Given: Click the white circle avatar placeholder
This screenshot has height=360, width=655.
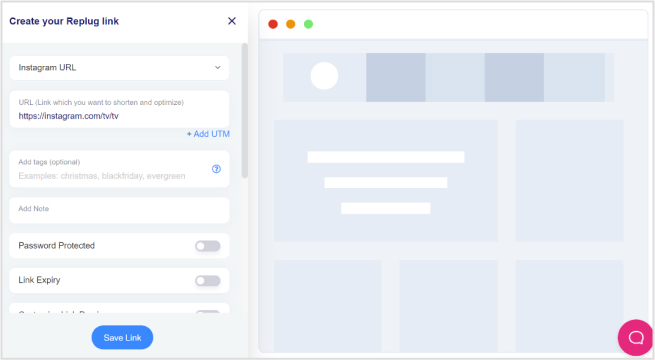Looking at the screenshot, I should point(324,76).
